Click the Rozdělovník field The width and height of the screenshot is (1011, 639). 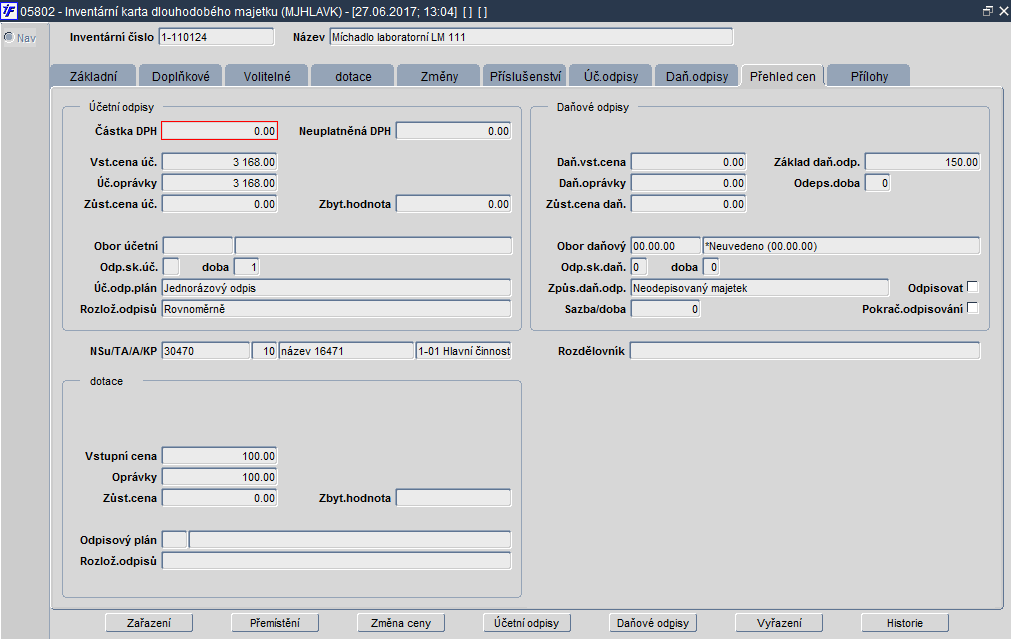tap(805, 351)
